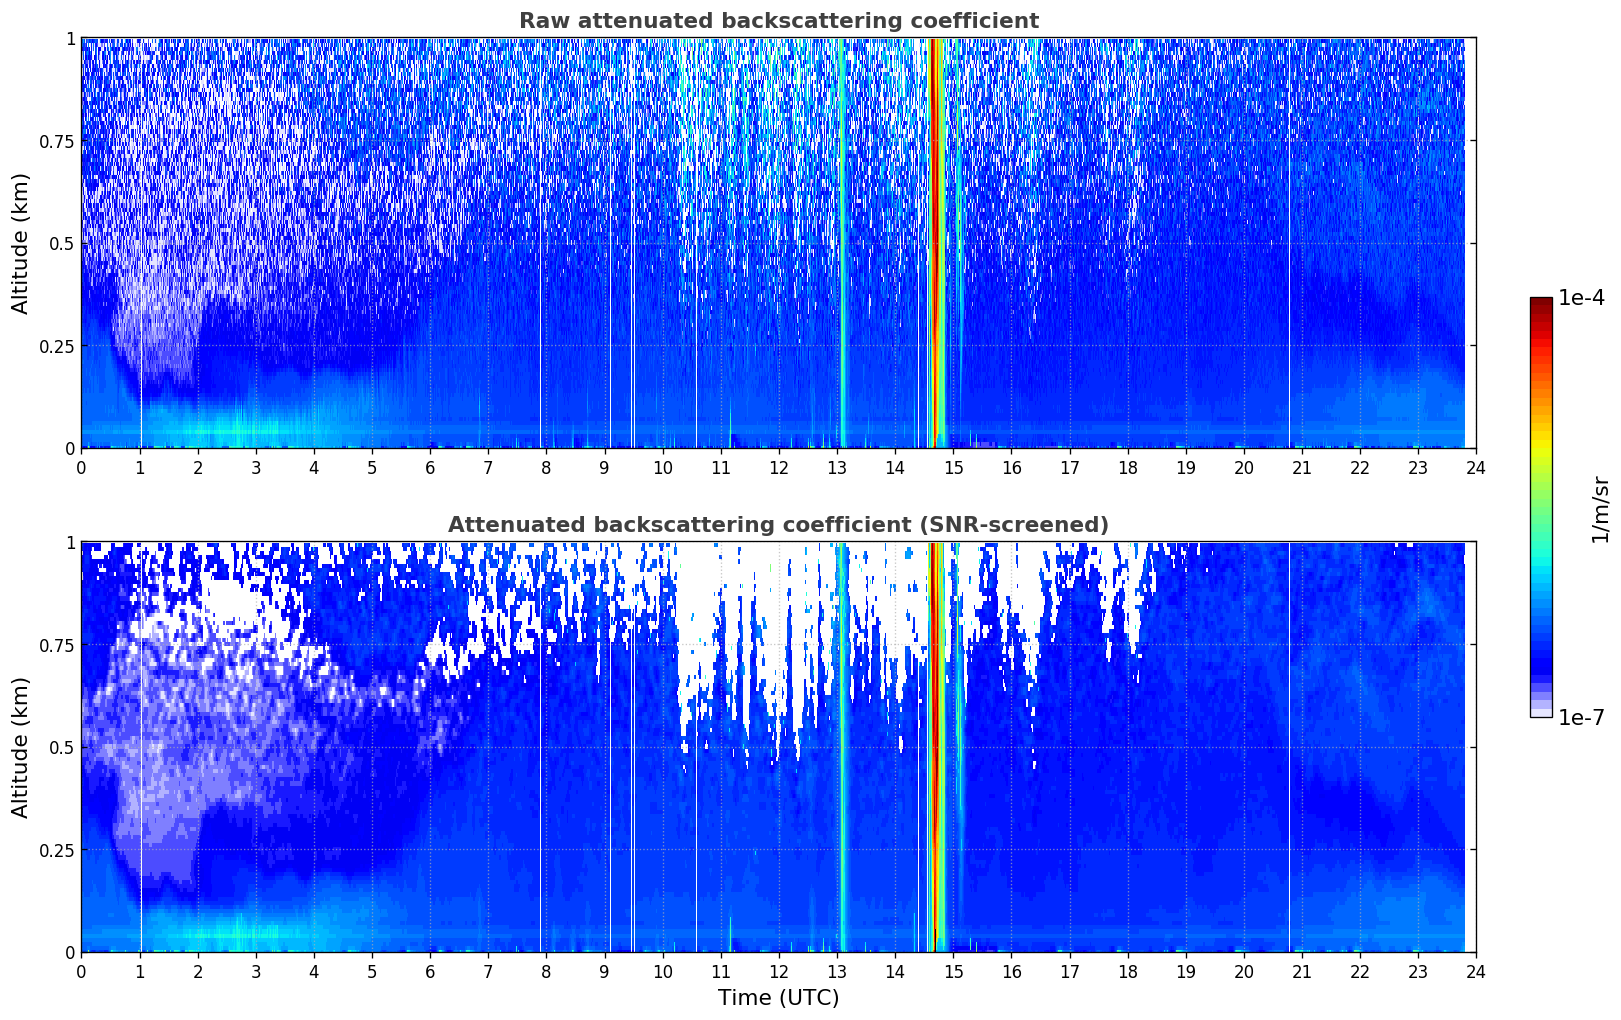Click the y-axis tick '0.25' of the SNR-screened plot

point(57,850)
